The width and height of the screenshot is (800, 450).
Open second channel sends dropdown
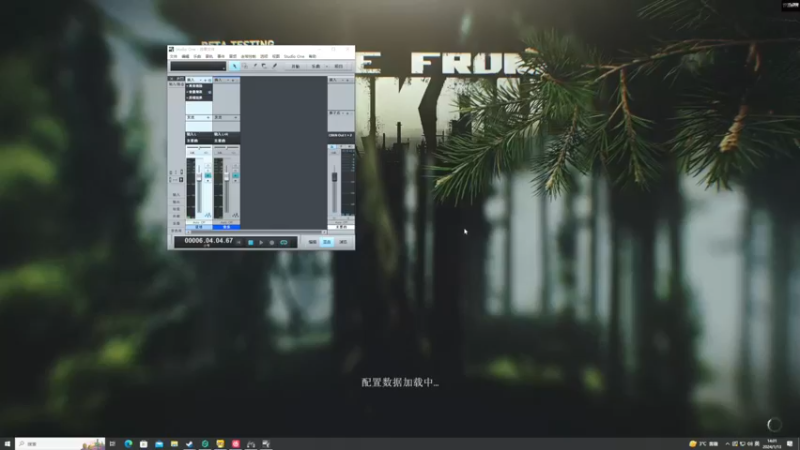tap(236, 117)
